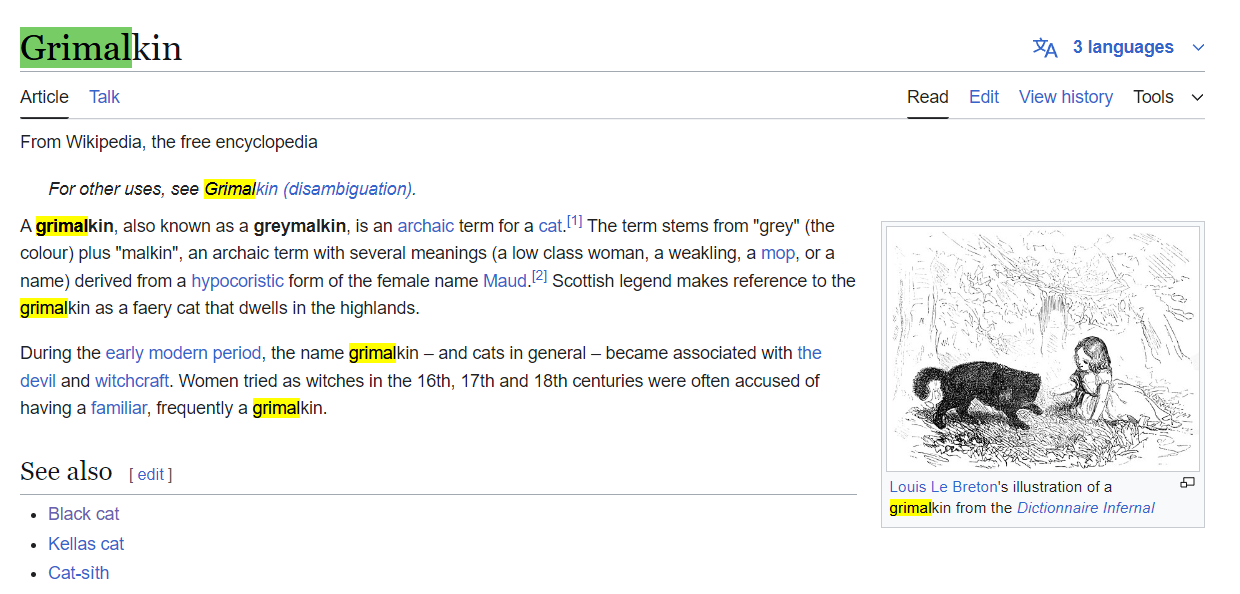Open the grimalkin illustration thumbnail
Viewport: 1240px width, 594px height.
1042,348
